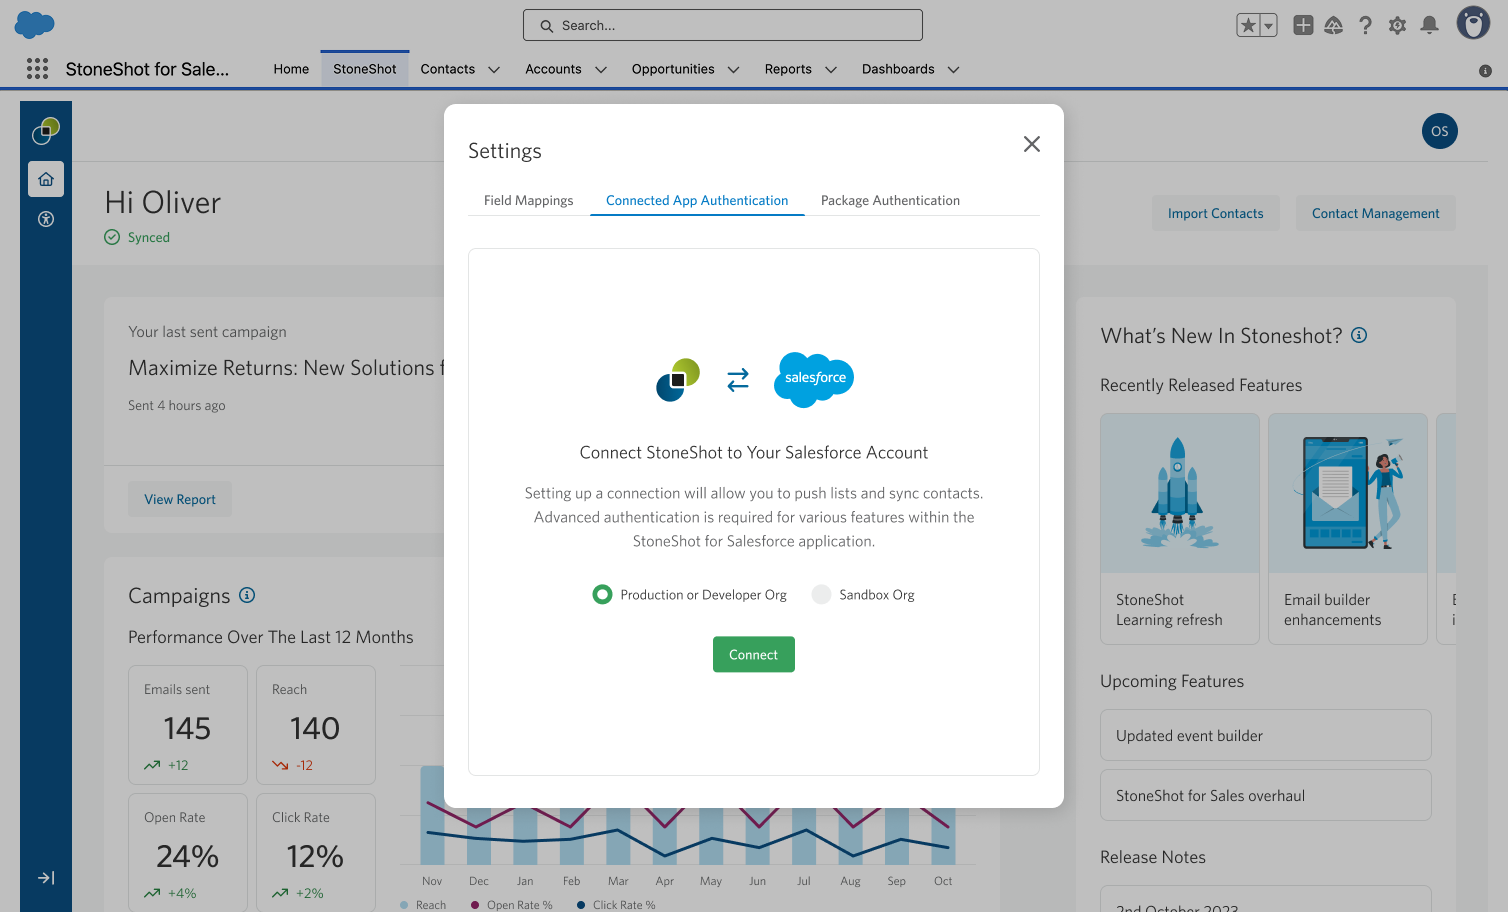Switch to Package Authentication tab
1508x912 pixels.
pos(890,200)
